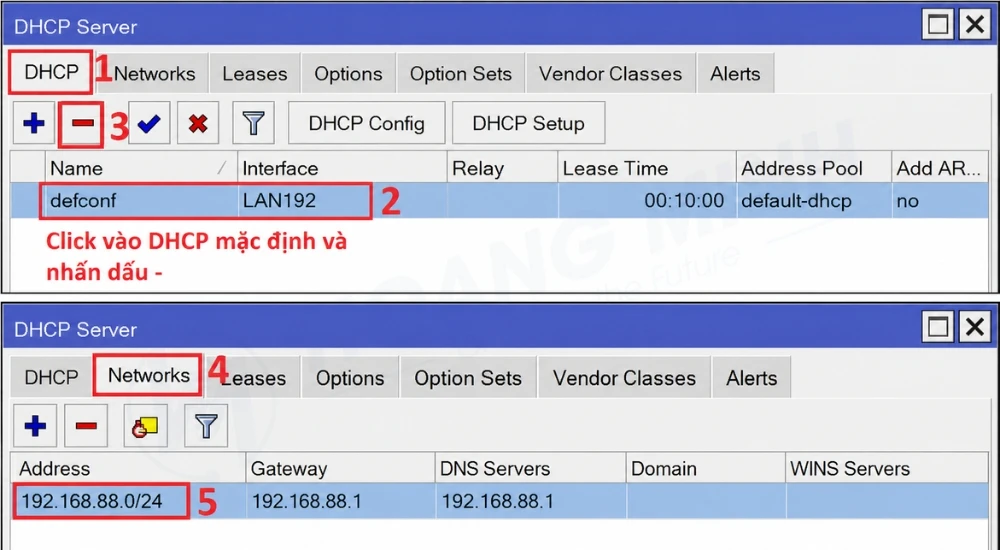This screenshot has width=1000, height=550.
Task: Click the blue checkmark enable icon
Action: point(149,123)
